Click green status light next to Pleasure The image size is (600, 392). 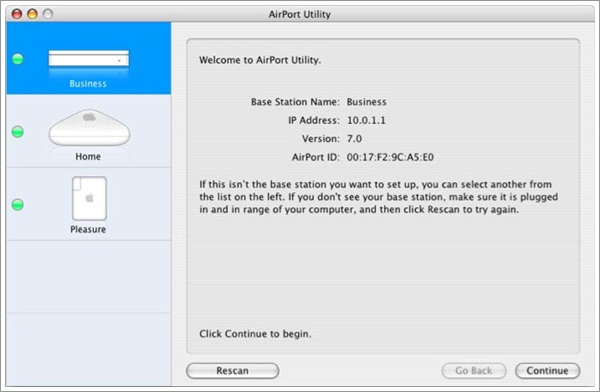click(x=18, y=204)
